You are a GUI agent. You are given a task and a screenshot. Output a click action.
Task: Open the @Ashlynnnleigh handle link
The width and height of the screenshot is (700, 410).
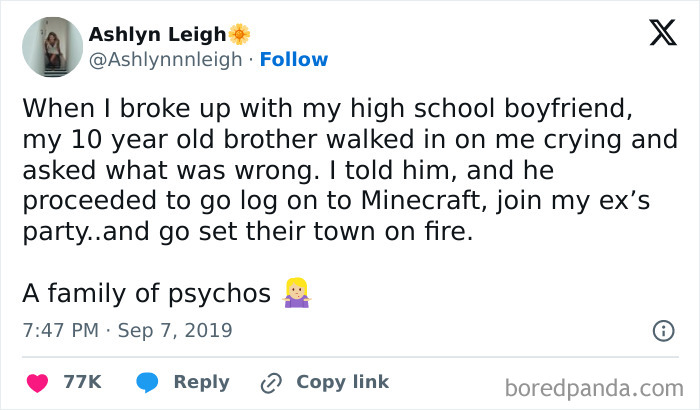coord(166,60)
